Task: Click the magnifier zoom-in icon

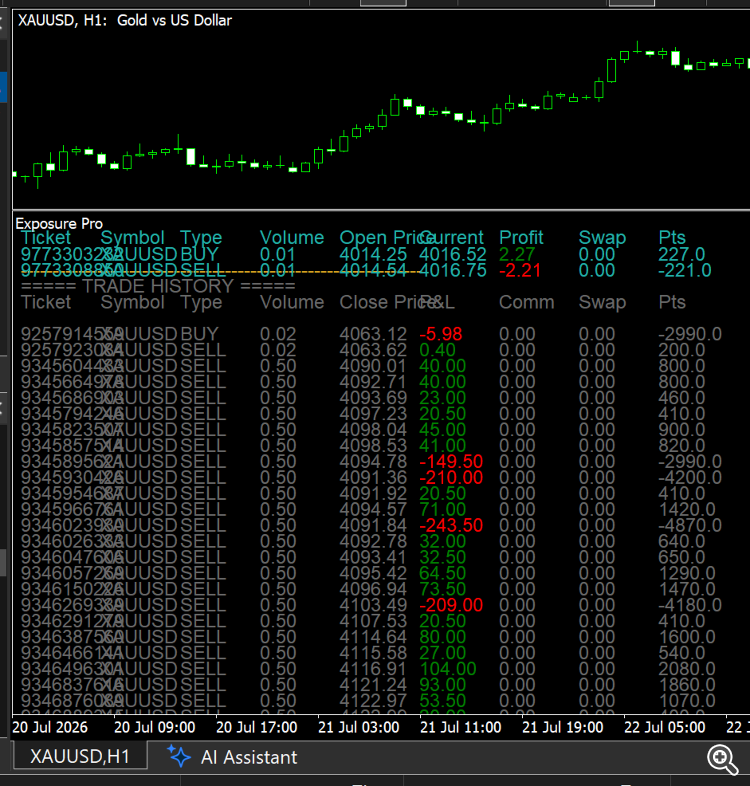Action: click(722, 759)
